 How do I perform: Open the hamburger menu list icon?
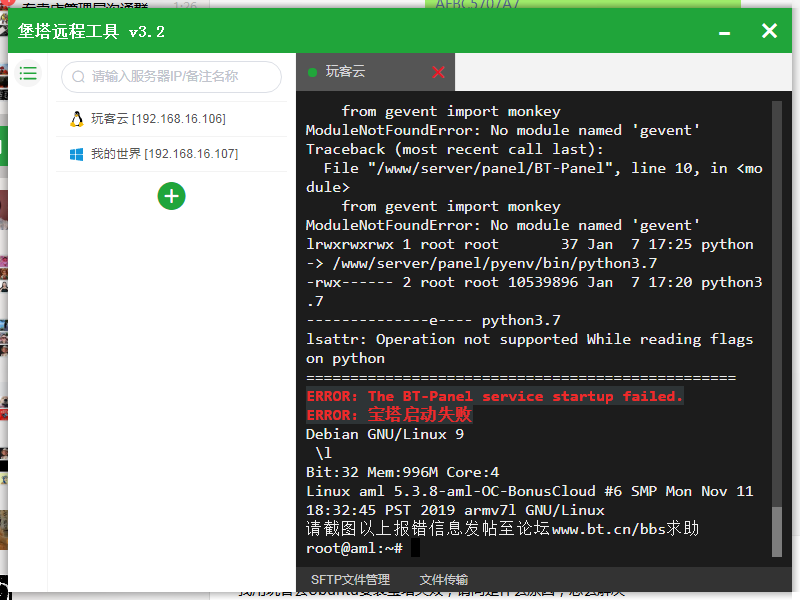(28, 73)
